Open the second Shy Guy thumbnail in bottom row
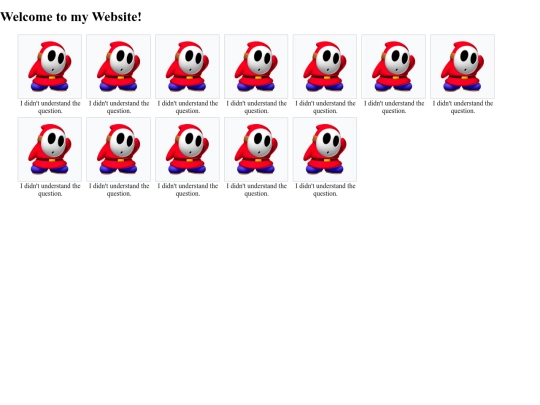Image resolution: width=540 pixels, height=405 pixels. click(118, 149)
